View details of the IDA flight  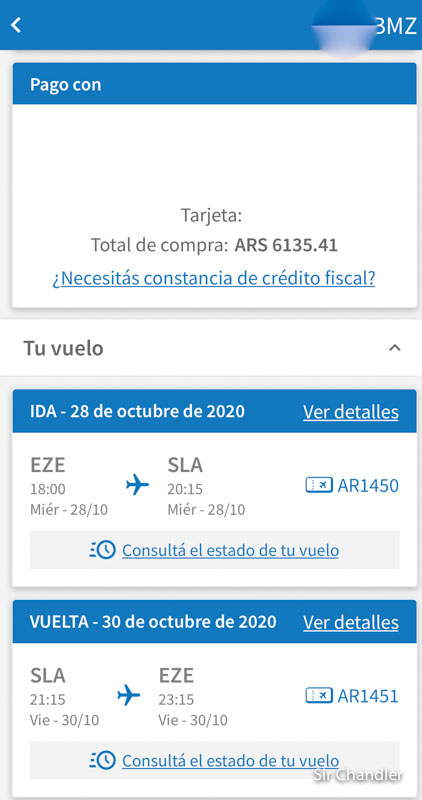coord(351,412)
